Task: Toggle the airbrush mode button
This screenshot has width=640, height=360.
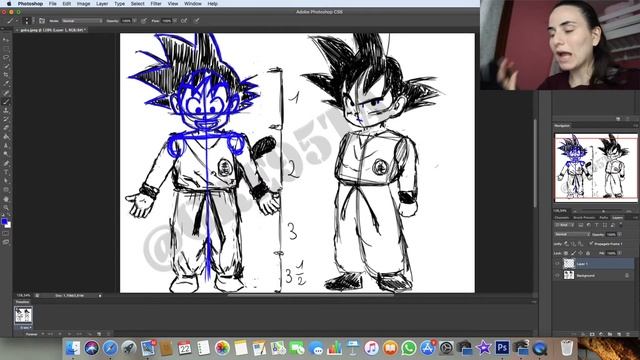Action: 184,20
